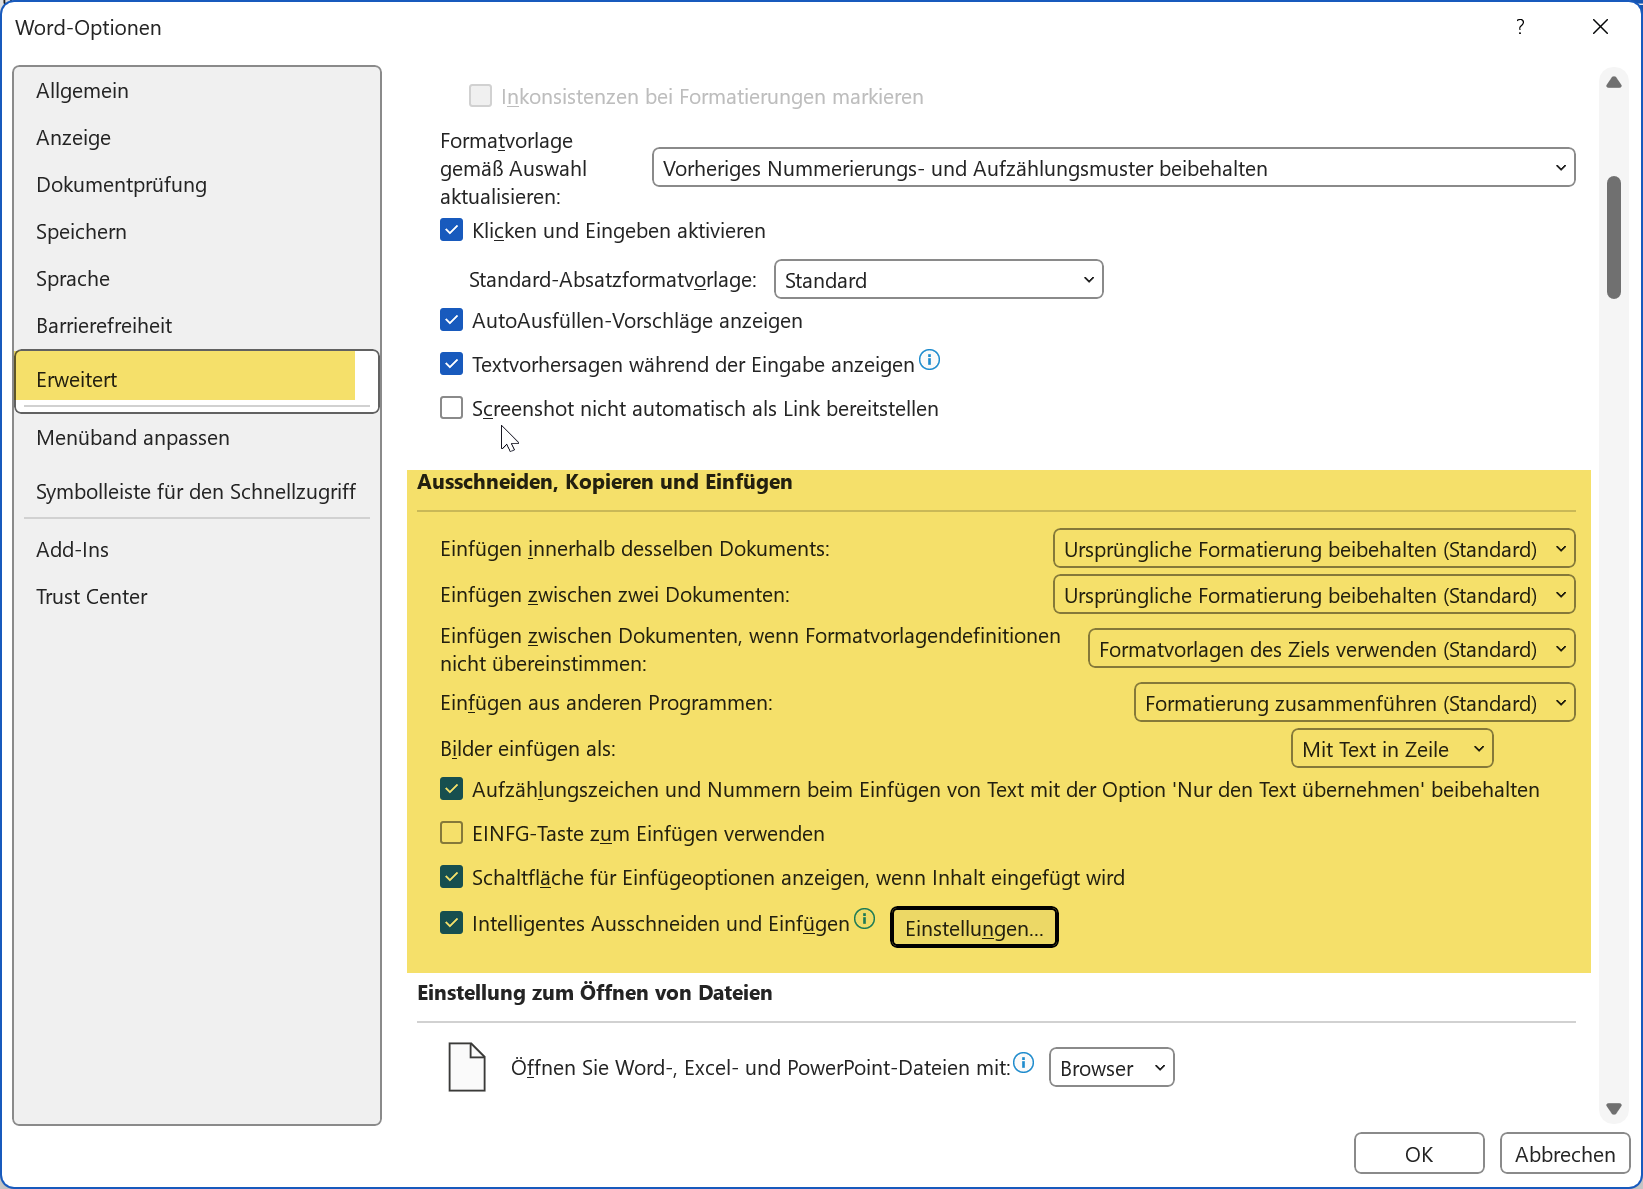Switch to the Sprache category
1643x1189 pixels.
tap(197, 279)
